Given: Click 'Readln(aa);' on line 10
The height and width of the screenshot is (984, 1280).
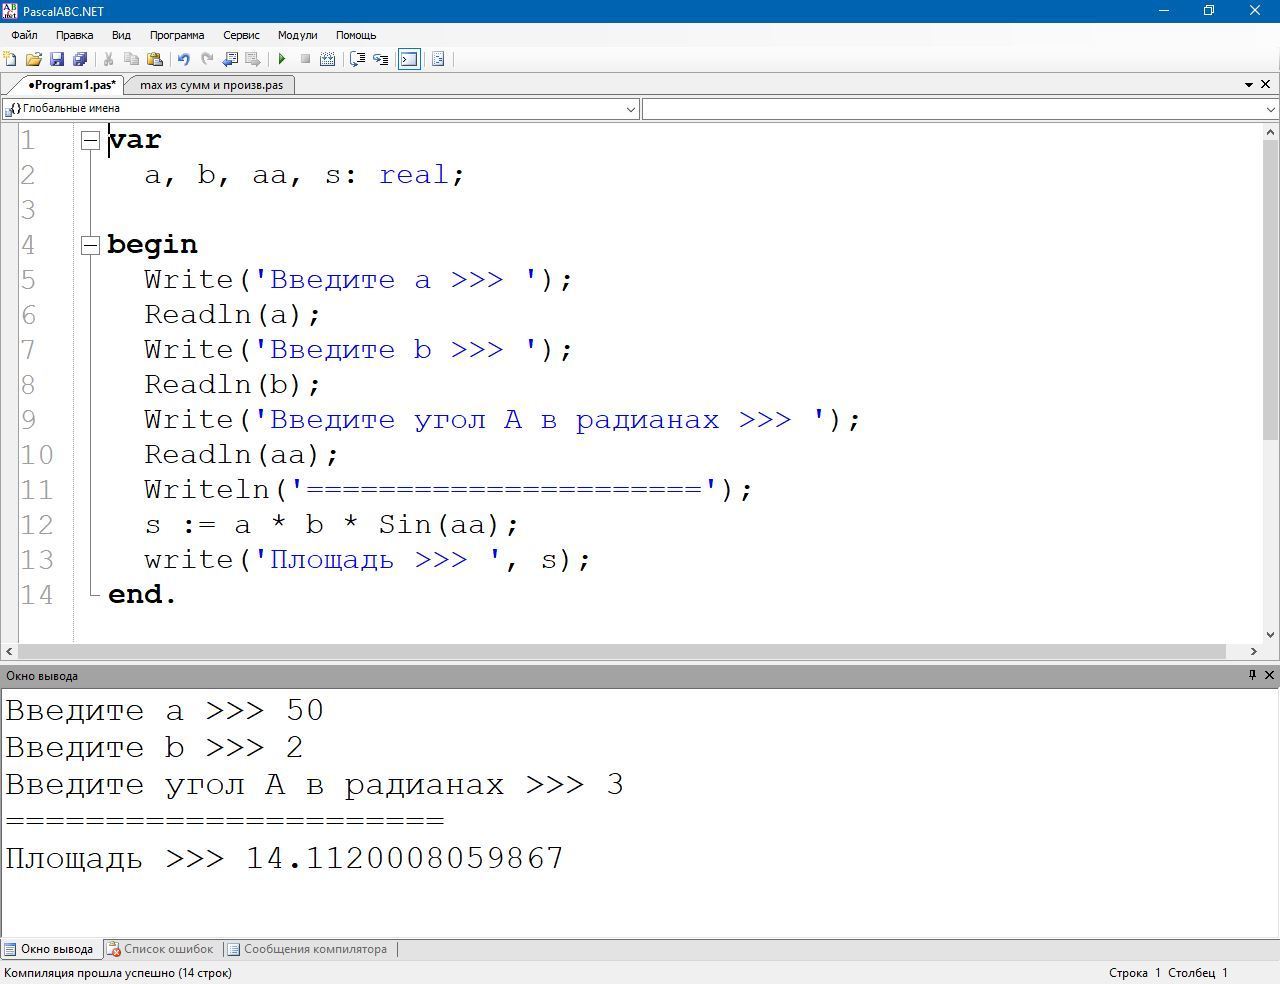Looking at the screenshot, I should point(242,455).
